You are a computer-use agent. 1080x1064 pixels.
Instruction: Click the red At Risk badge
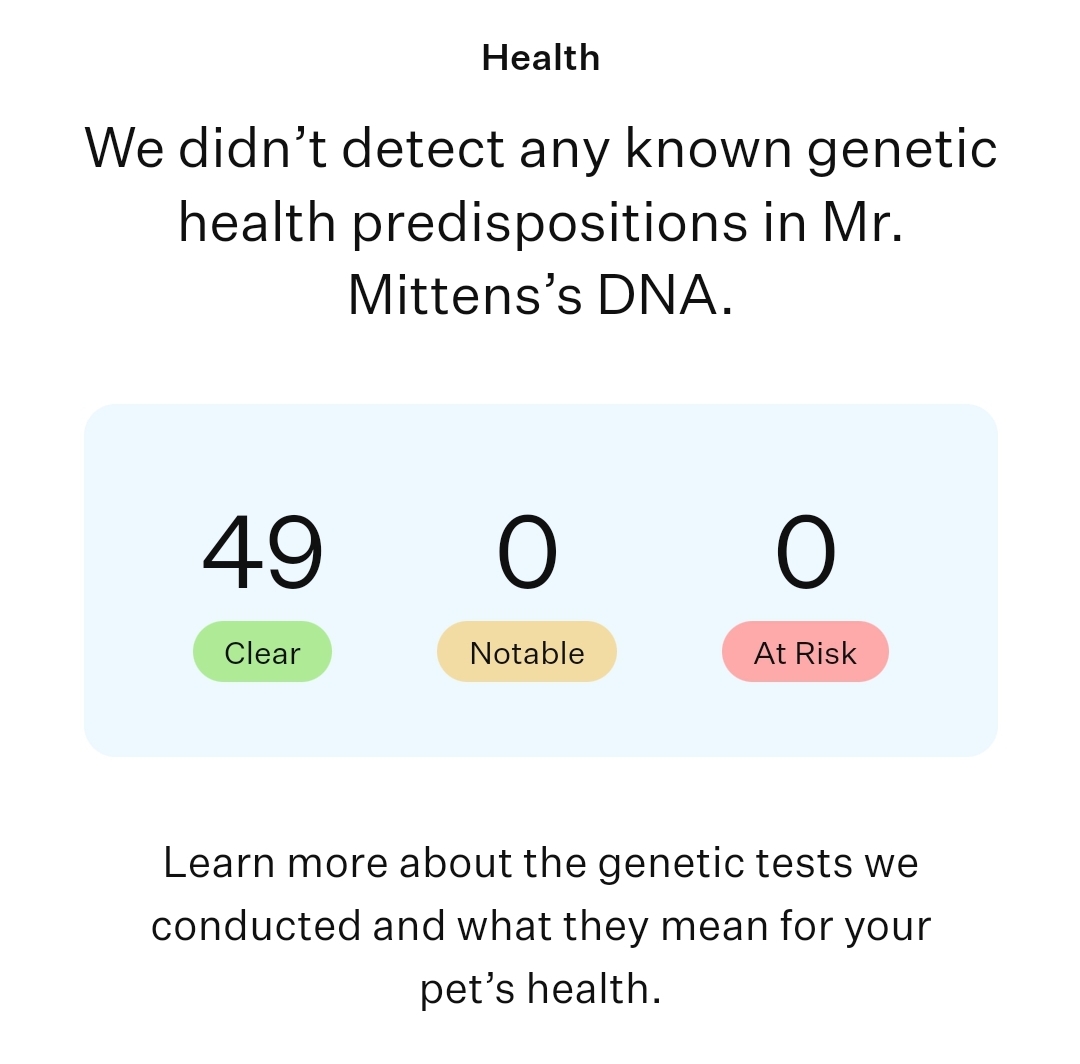pyautogui.click(x=805, y=651)
